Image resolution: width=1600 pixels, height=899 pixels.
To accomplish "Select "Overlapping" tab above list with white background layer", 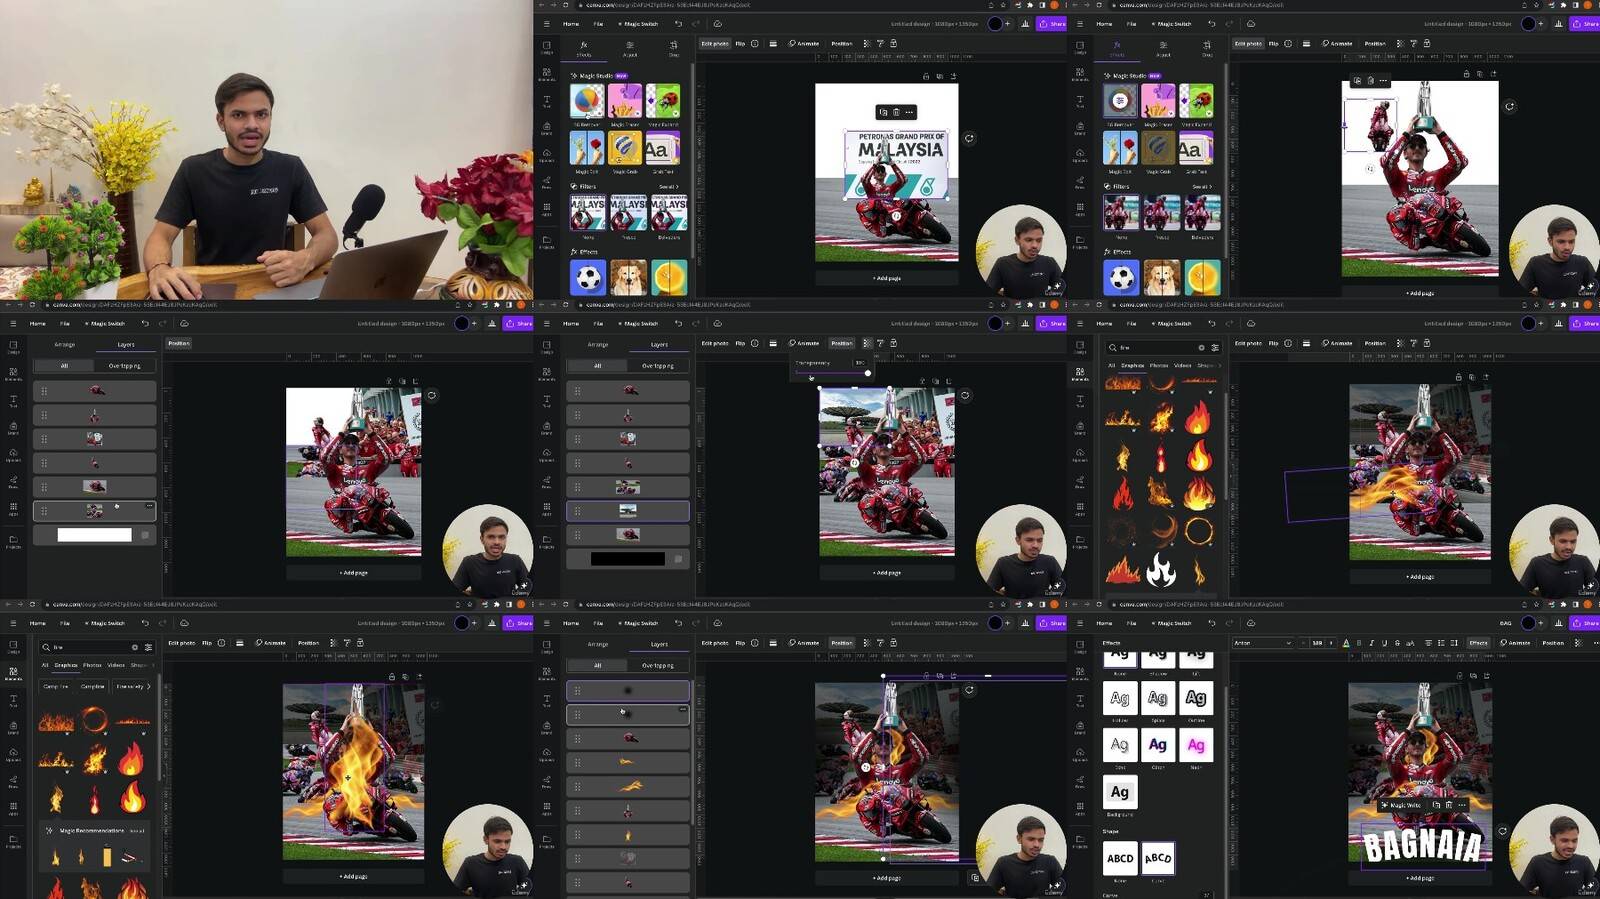I will [x=125, y=366].
